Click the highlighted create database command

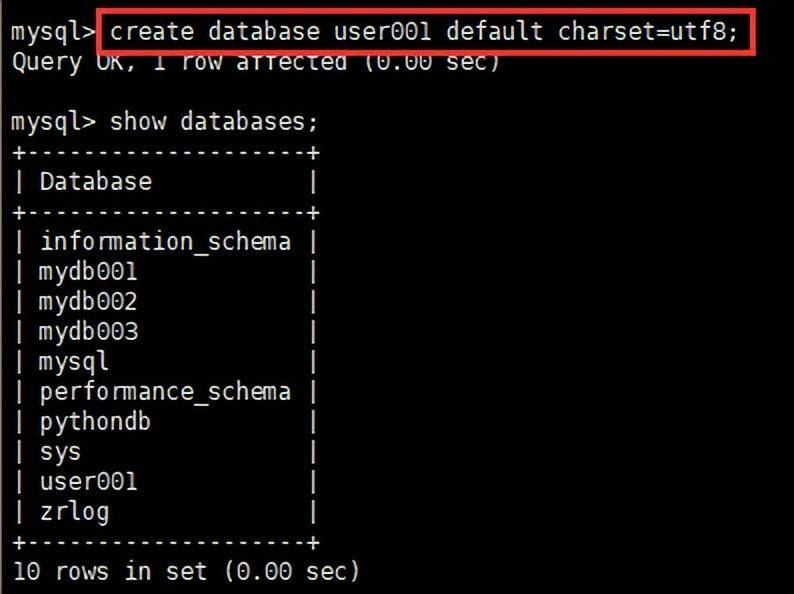[423, 32]
